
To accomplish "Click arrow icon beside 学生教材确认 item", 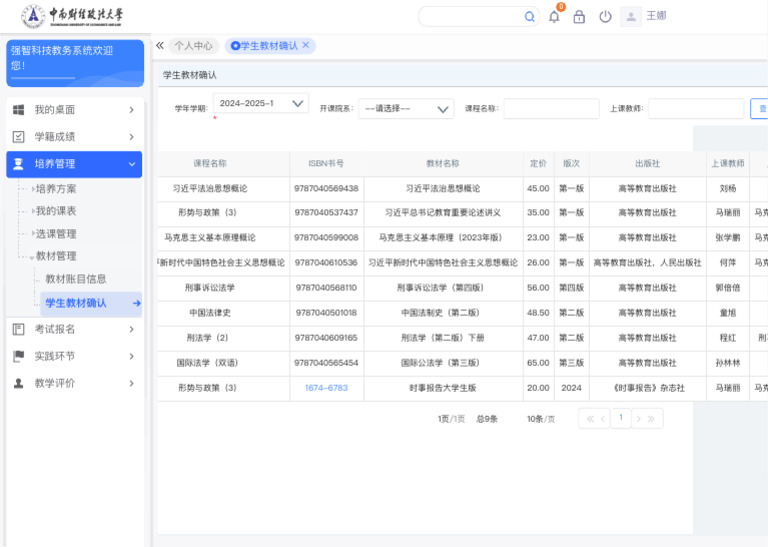I will (x=137, y=303).
